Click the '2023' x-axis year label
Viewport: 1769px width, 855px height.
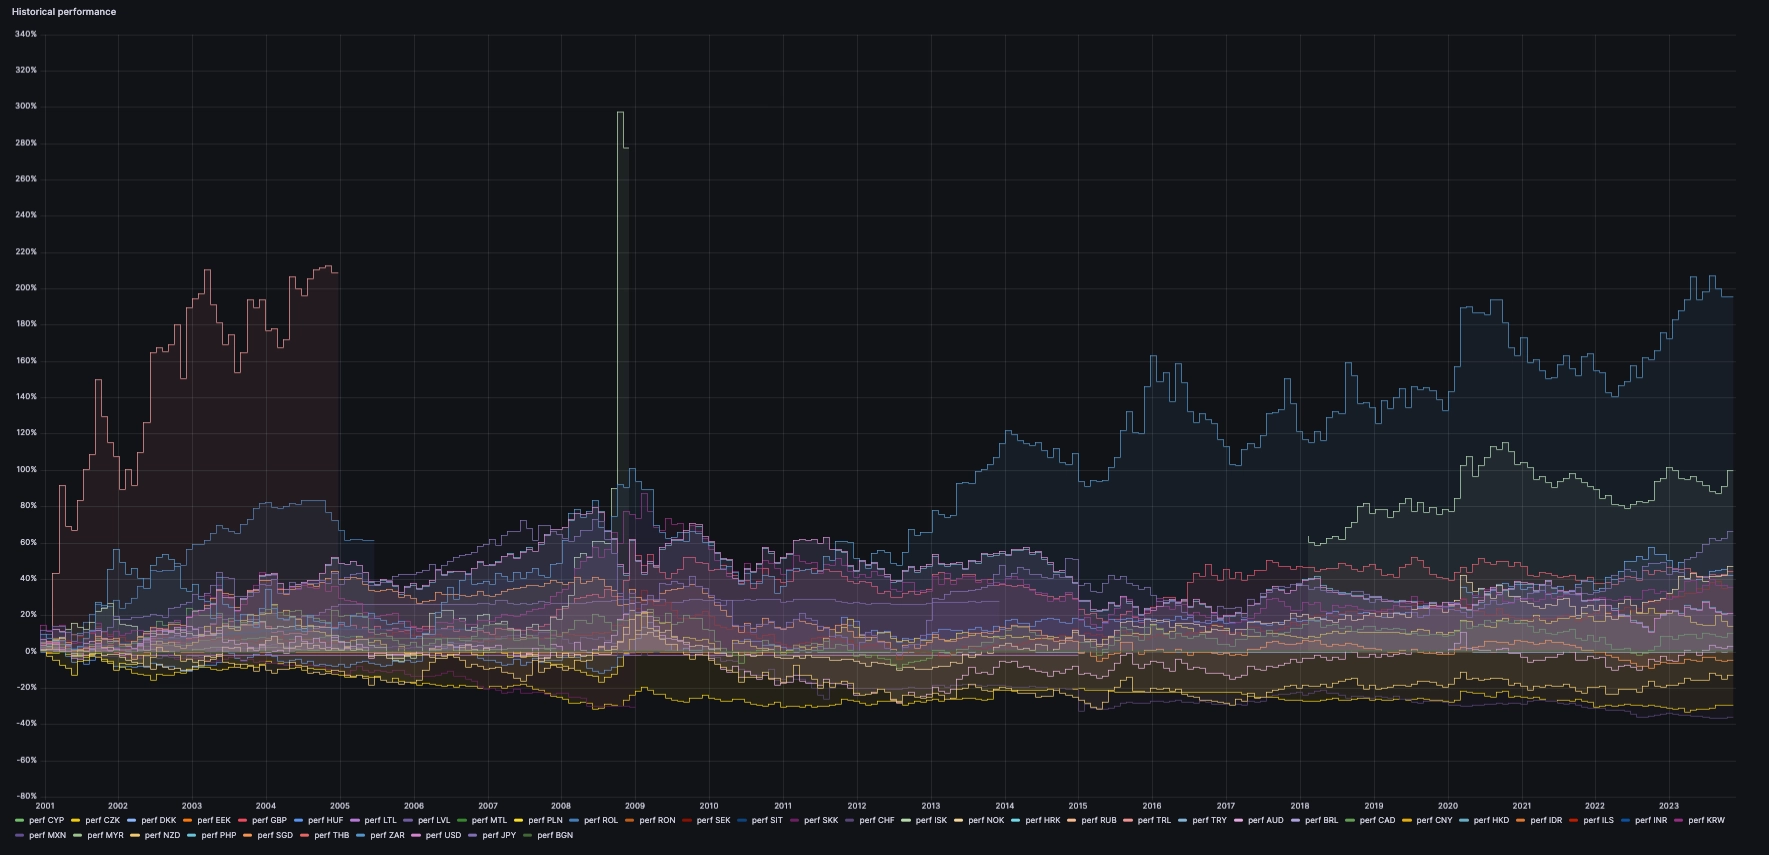1669,805
